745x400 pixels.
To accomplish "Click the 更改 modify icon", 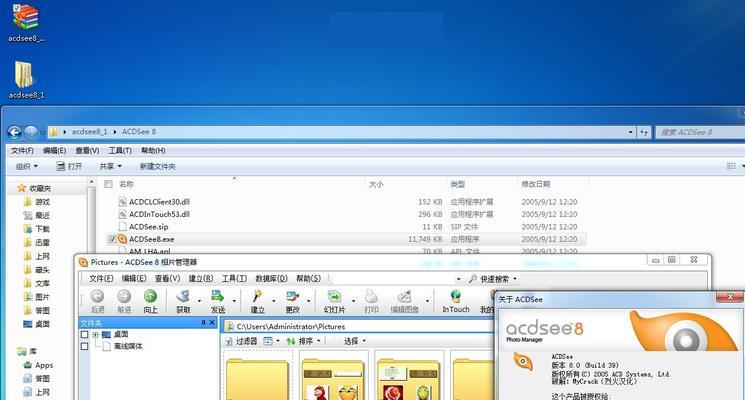I will 292,296.
